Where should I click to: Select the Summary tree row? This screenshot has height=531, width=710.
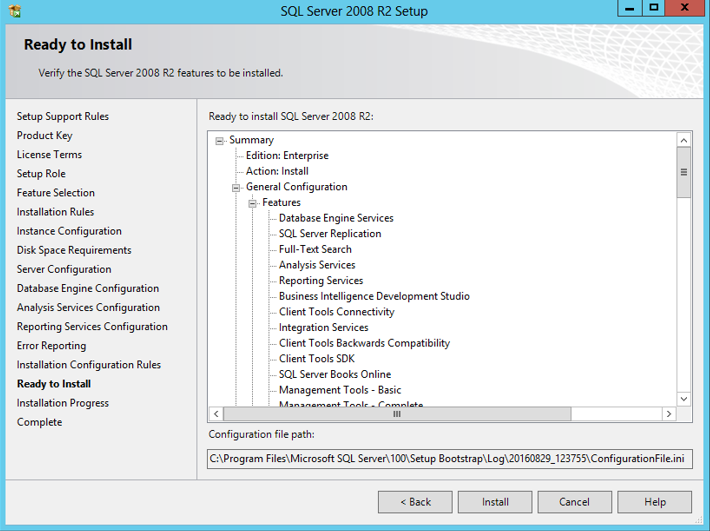tap(251, 140)
